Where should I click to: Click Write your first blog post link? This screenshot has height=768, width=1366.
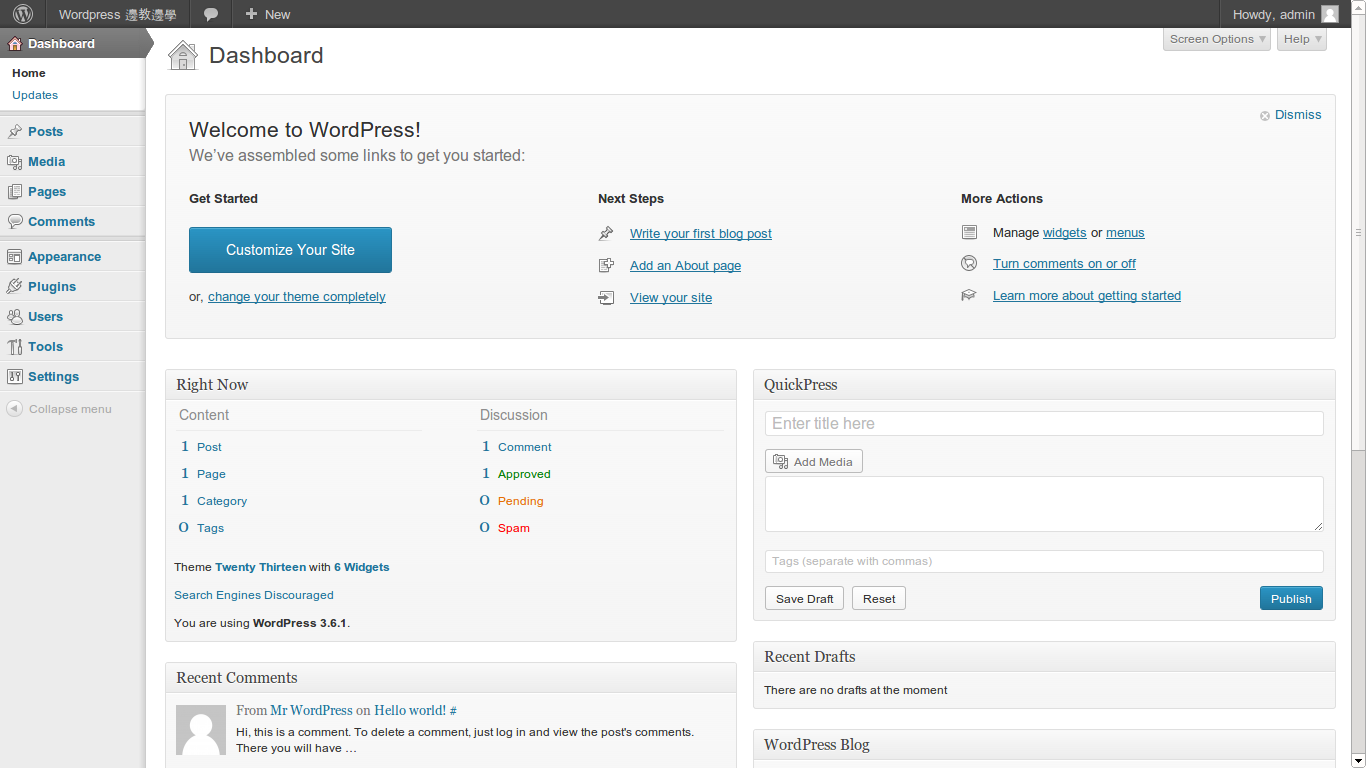click(x=701, y=233)
